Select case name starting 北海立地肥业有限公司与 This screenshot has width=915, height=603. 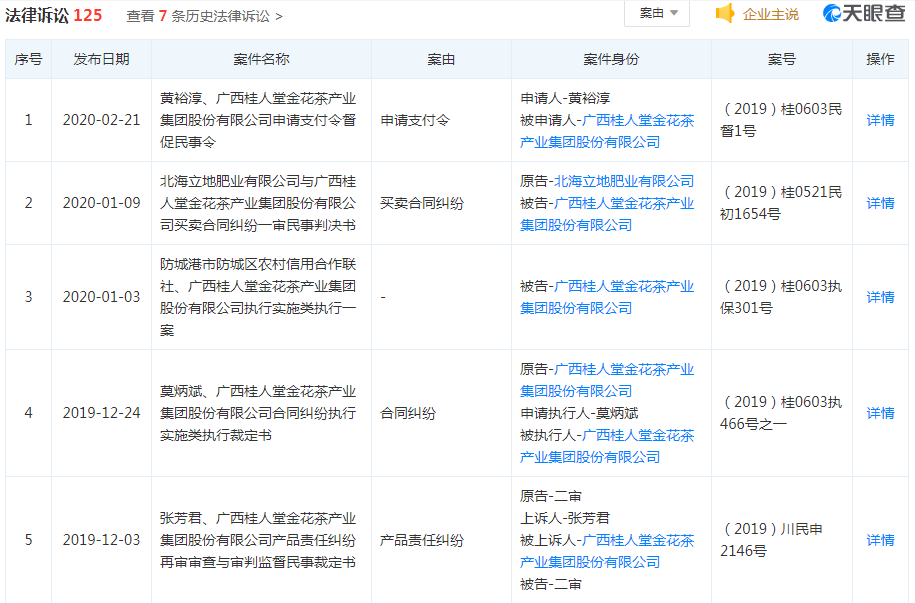[258, 203]
